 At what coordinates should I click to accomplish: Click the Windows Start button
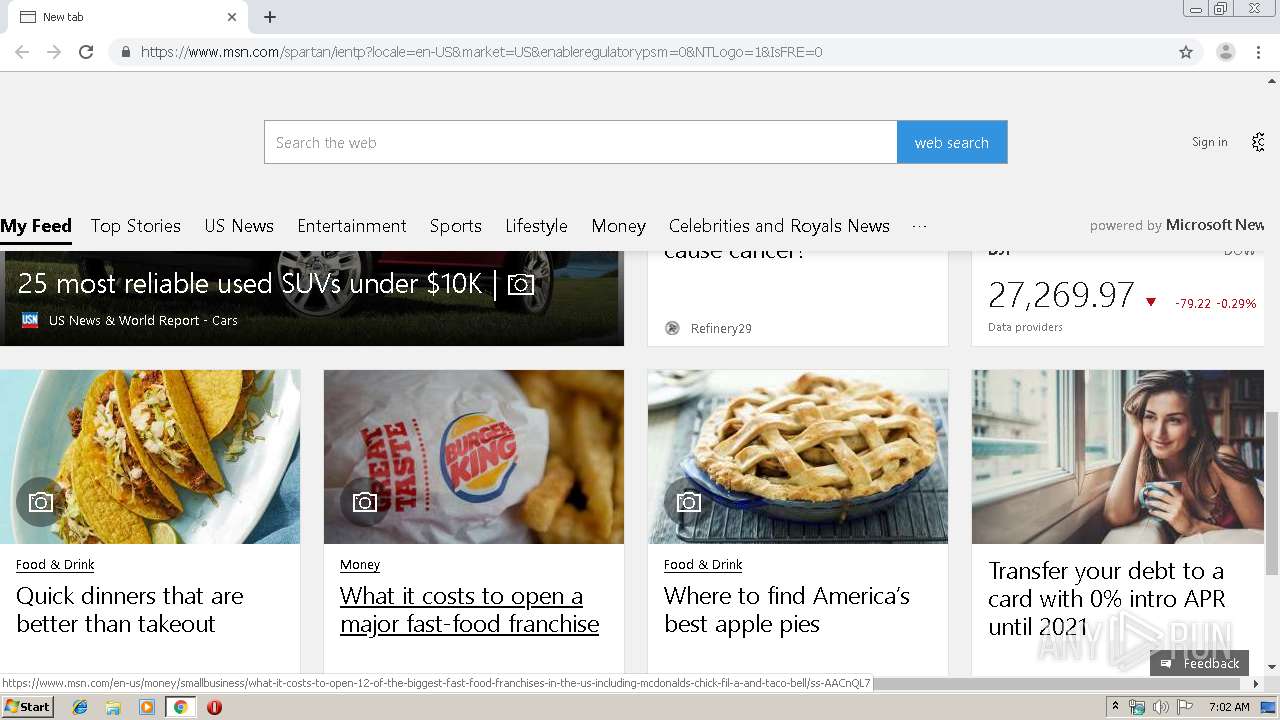[28, 707]
